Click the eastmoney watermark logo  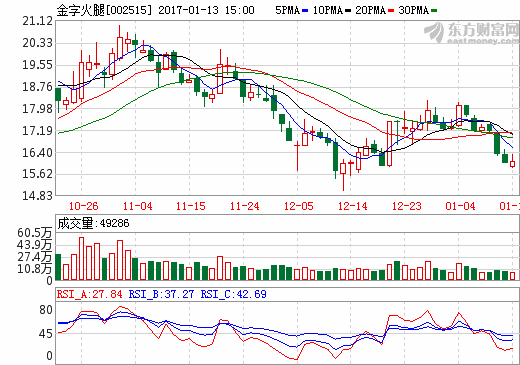[471, 32]
